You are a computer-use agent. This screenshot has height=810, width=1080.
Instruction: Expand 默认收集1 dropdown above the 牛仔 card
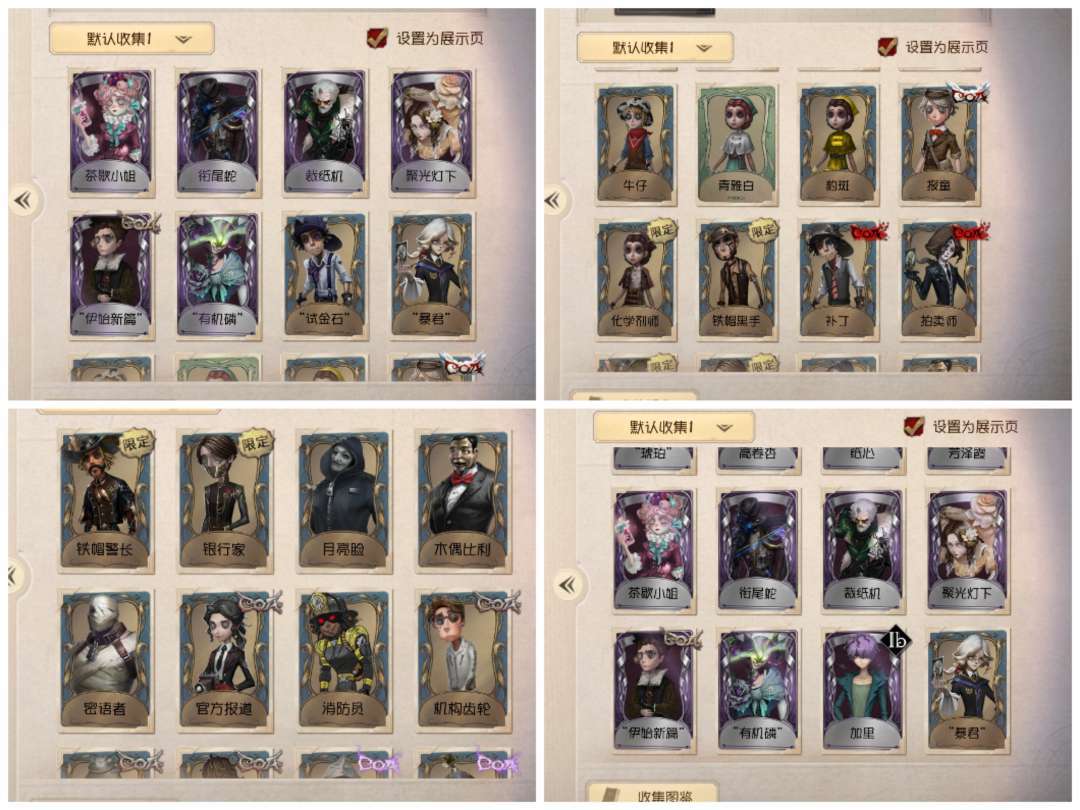pos(654,48)
